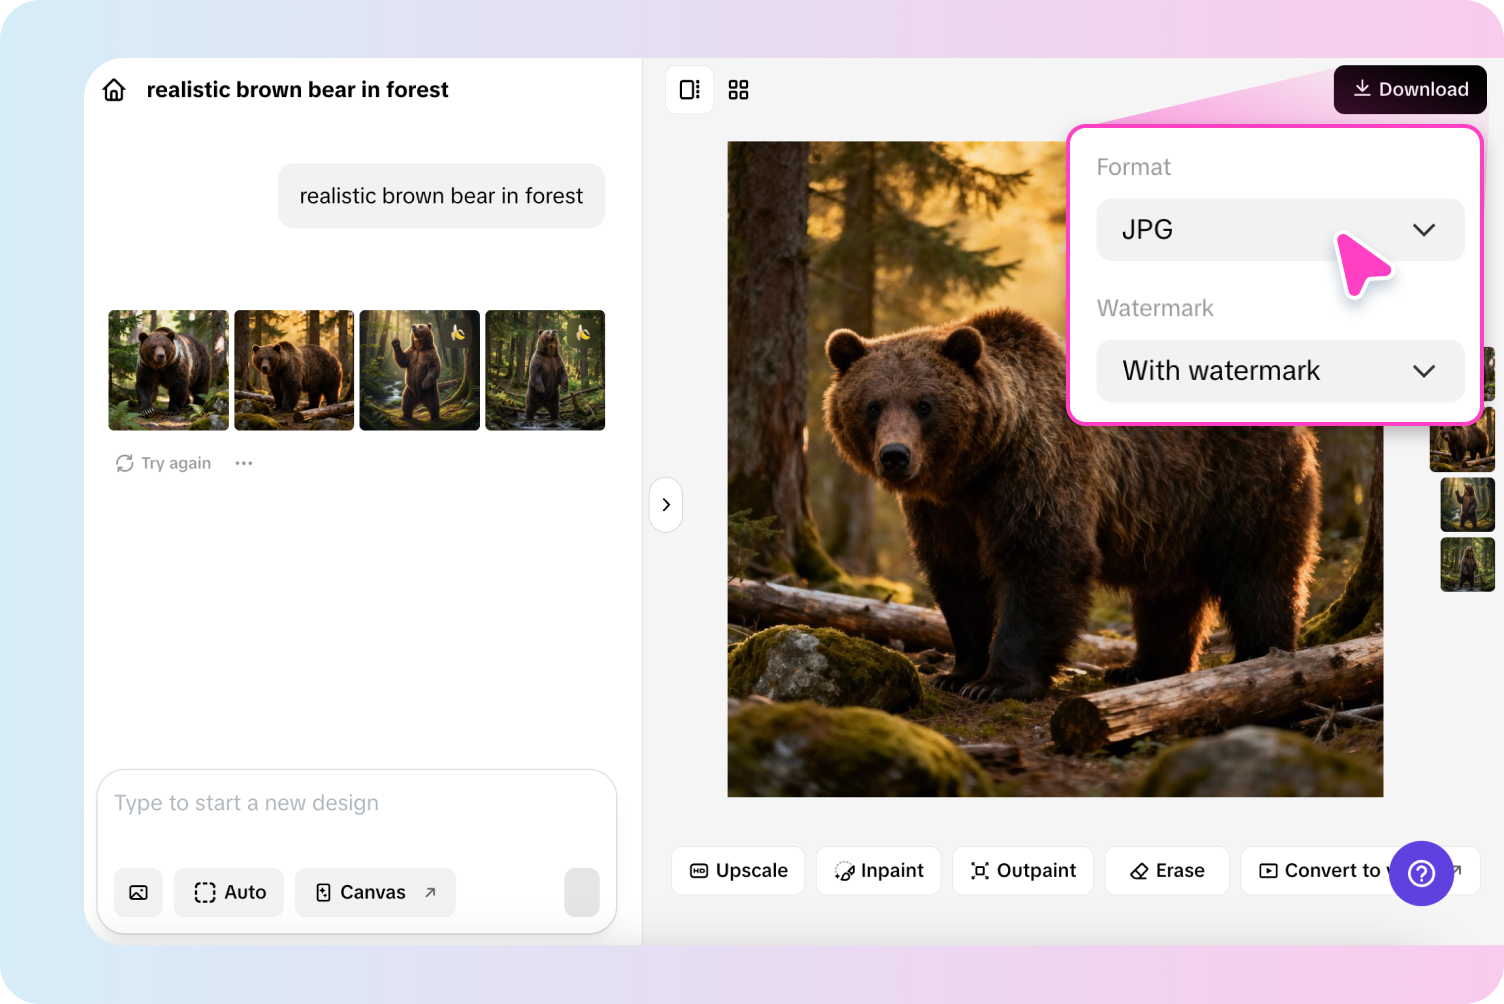The height and width of the screenshot is (1004, 1504).
Task: Open the help question-mark bubble
Action: 1421,873
